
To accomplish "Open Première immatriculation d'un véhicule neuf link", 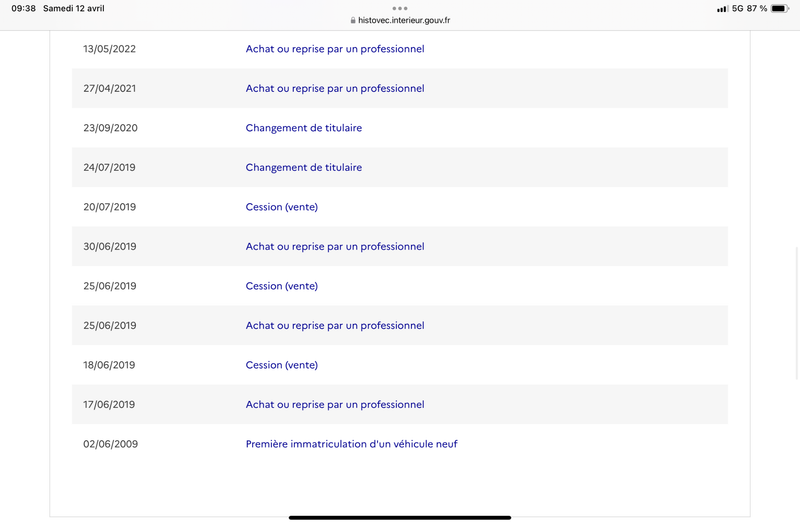I will tap(352, 444).
